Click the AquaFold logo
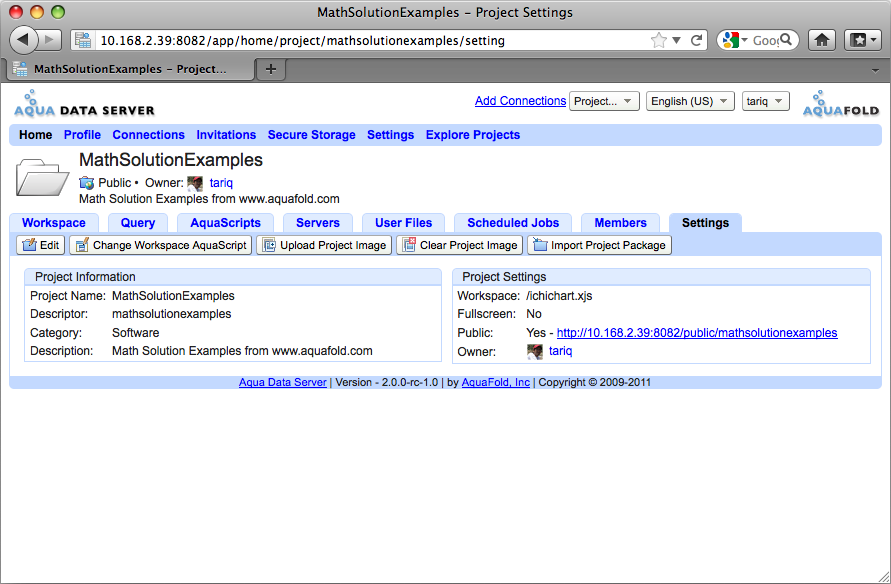This screenshot has width=891, height=584. tap(840, 103)
